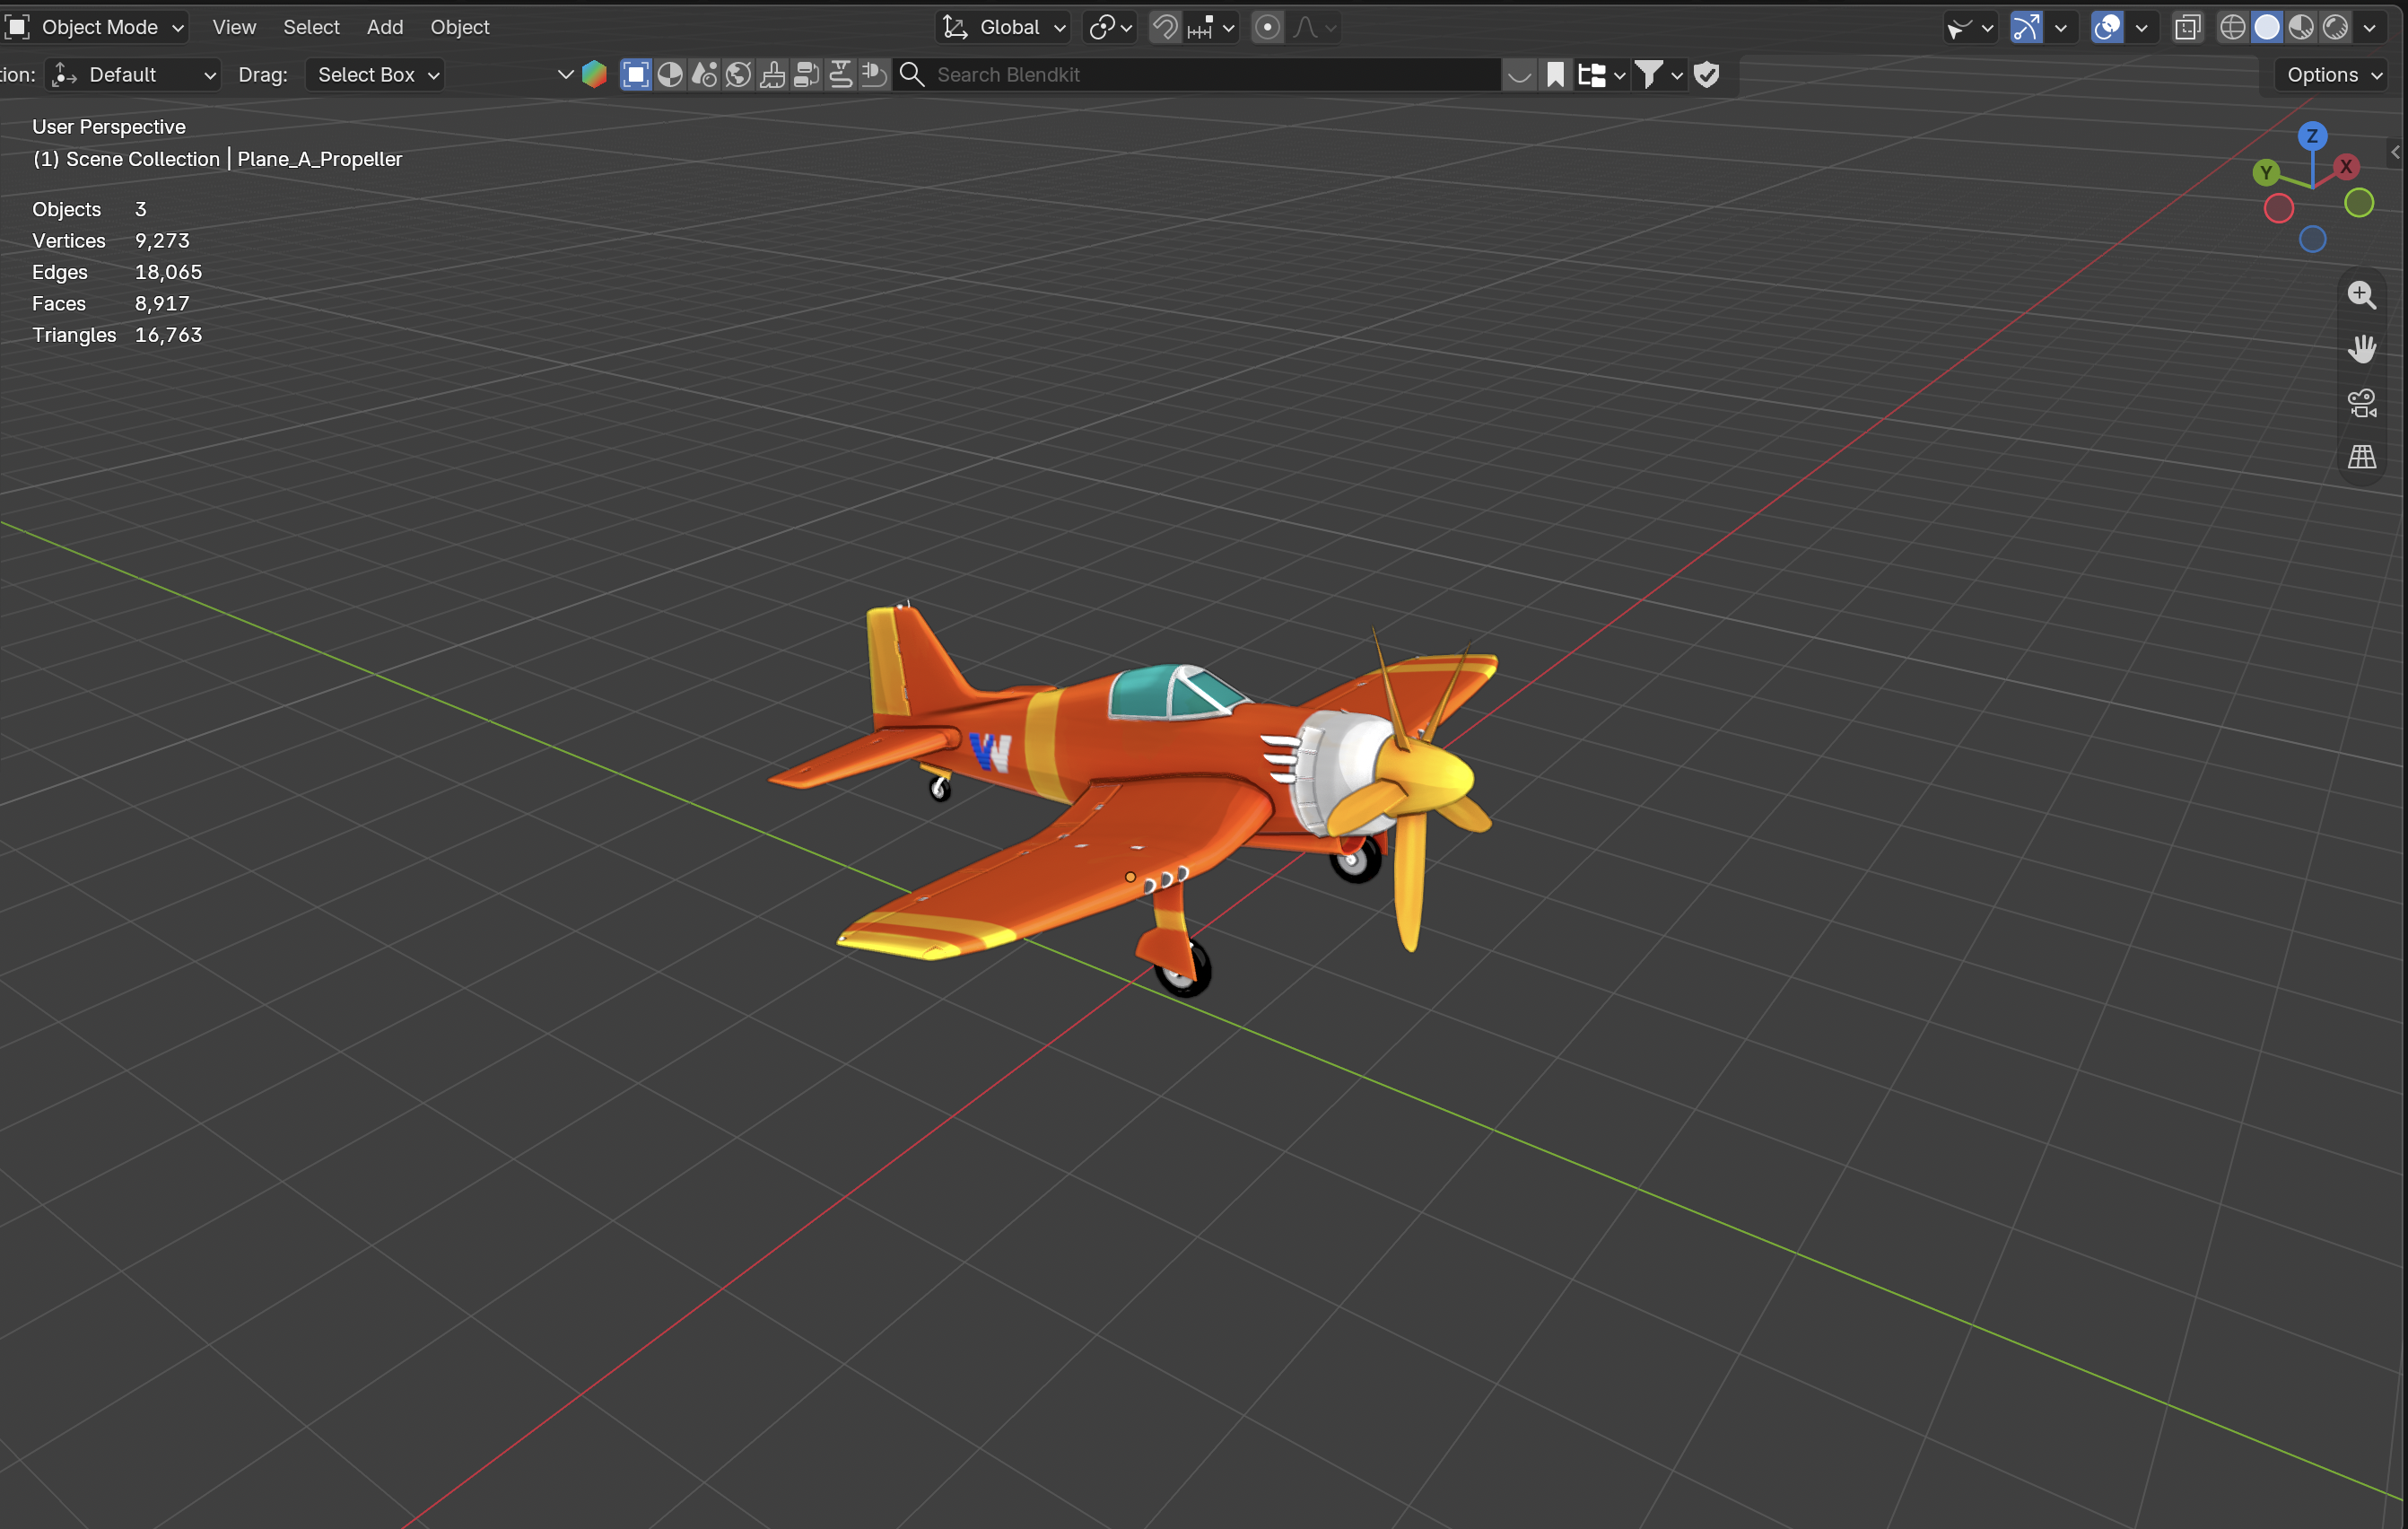The height and width of the screenshot is (1529, 2408).
Task: Switch to Solid viewport shading
Action: 2267,27
